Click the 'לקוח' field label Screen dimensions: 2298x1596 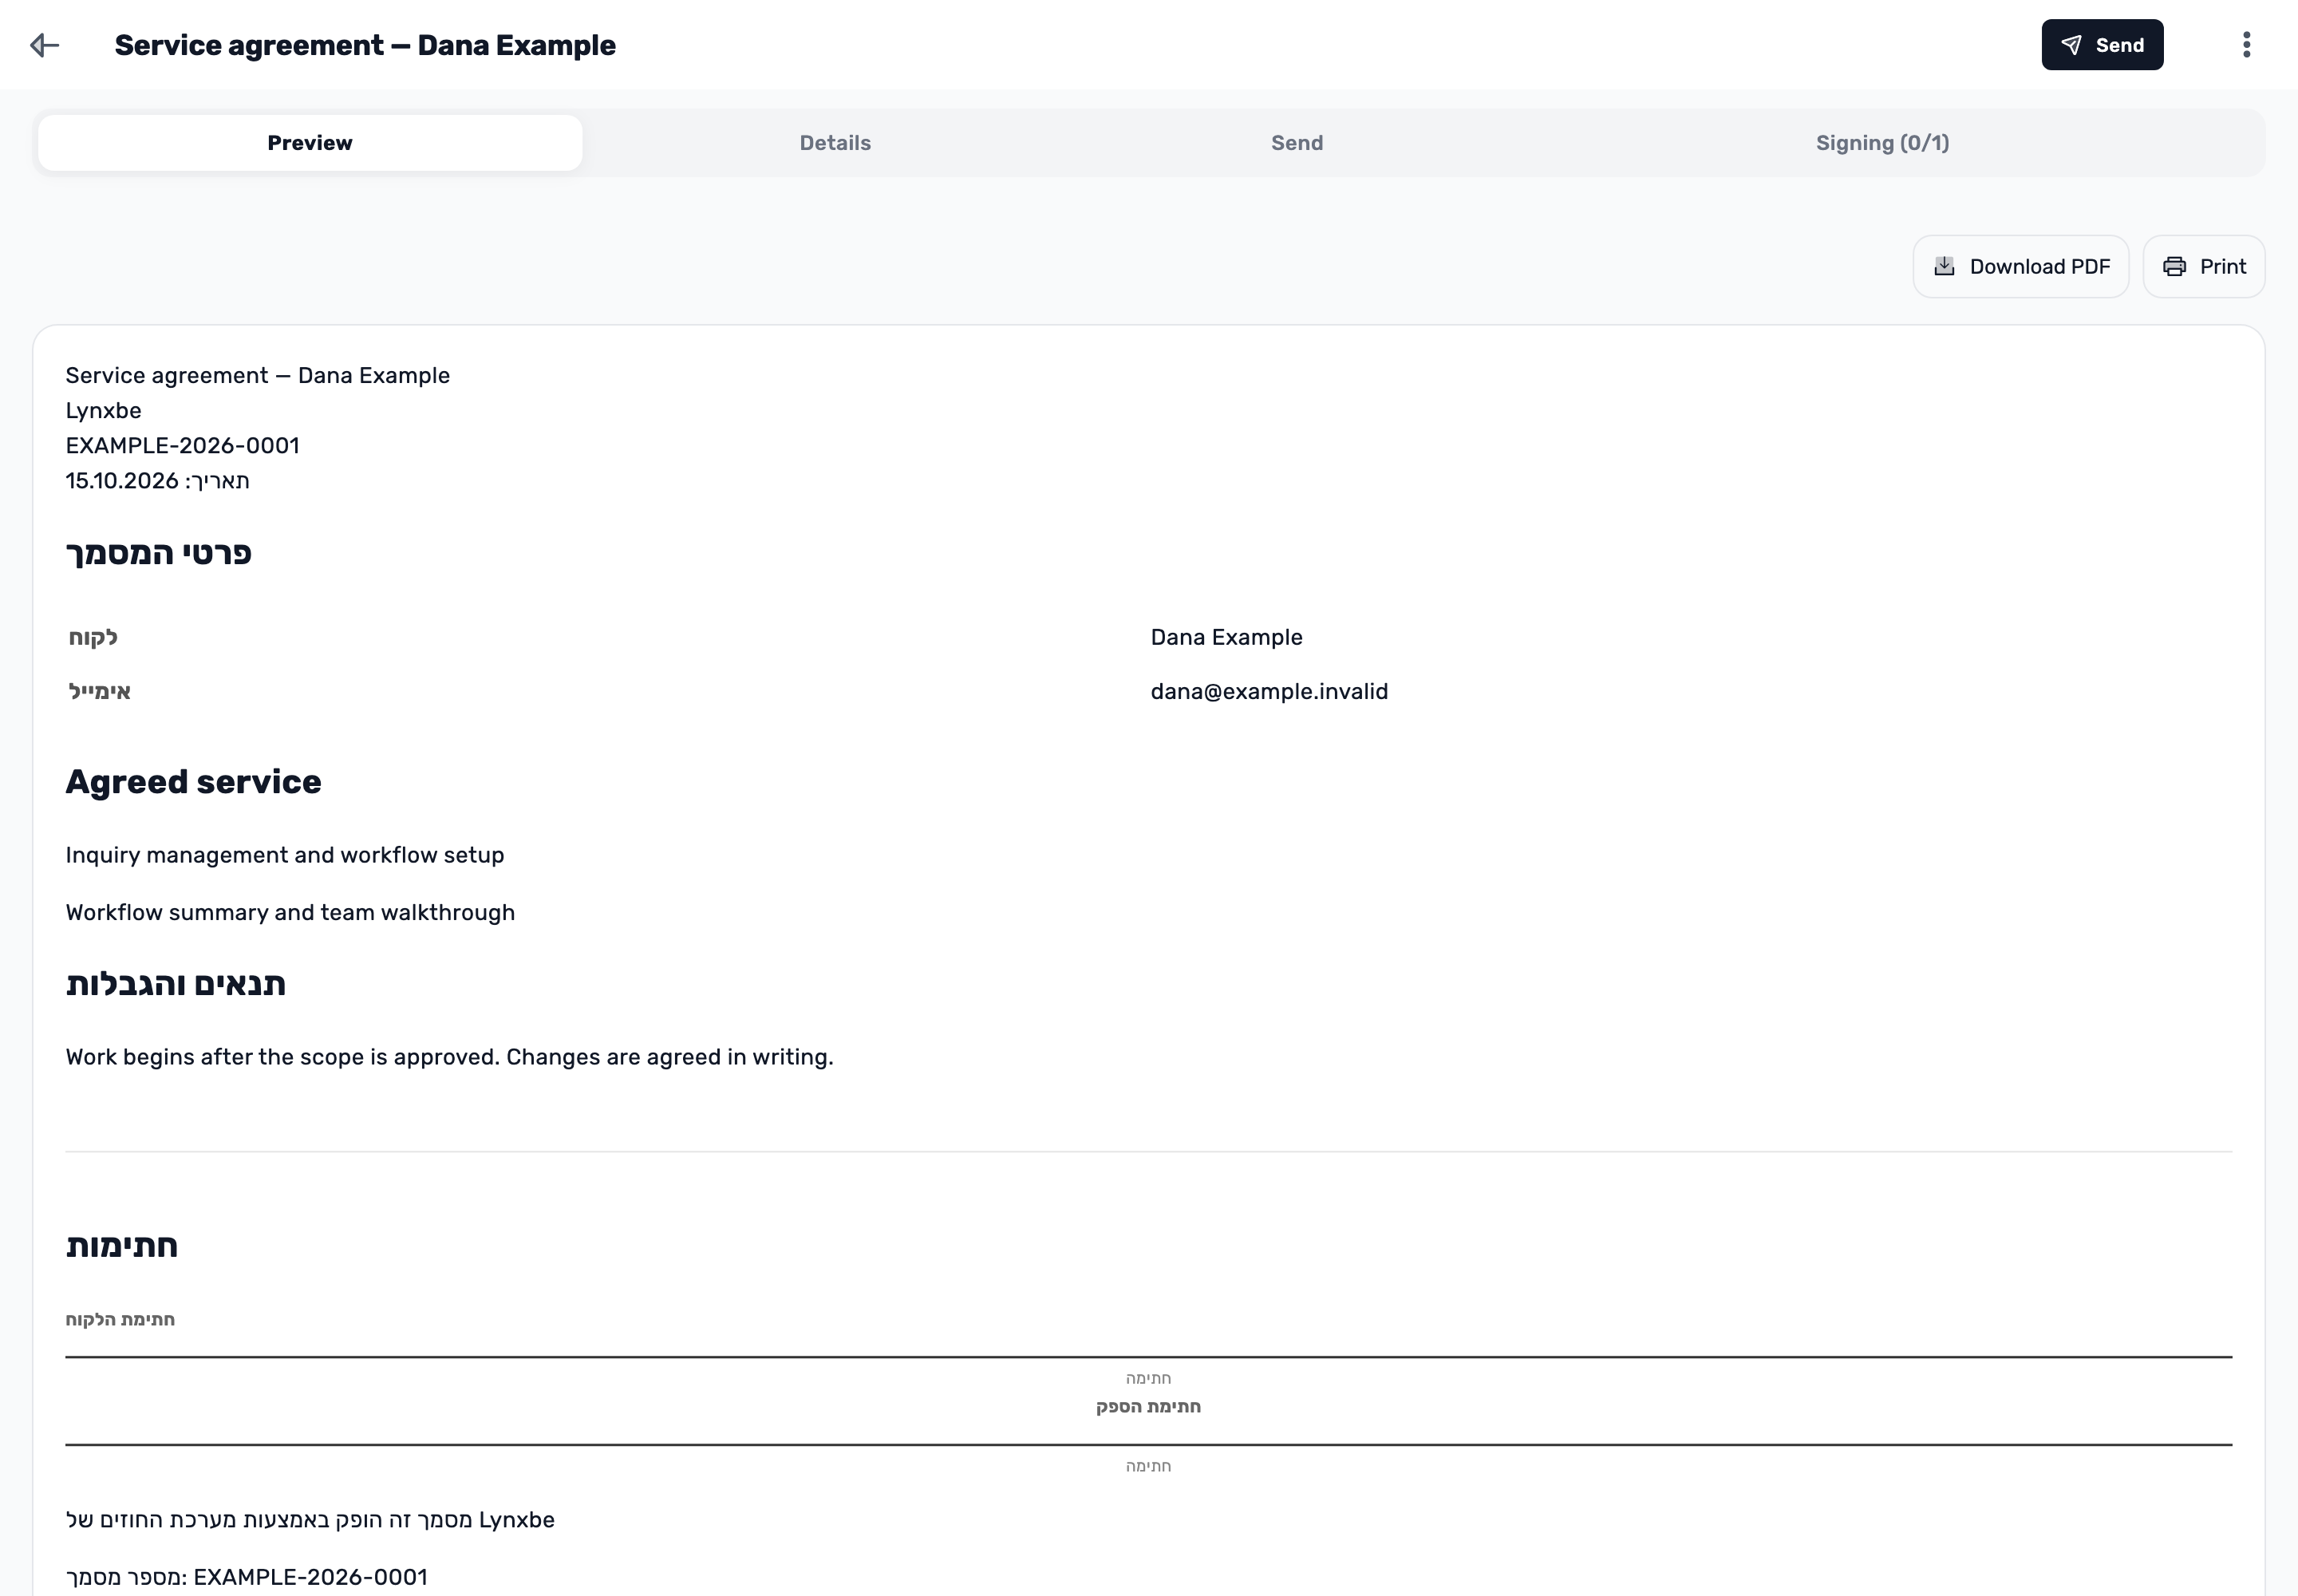pyautogui.click(x=93, y=638)
